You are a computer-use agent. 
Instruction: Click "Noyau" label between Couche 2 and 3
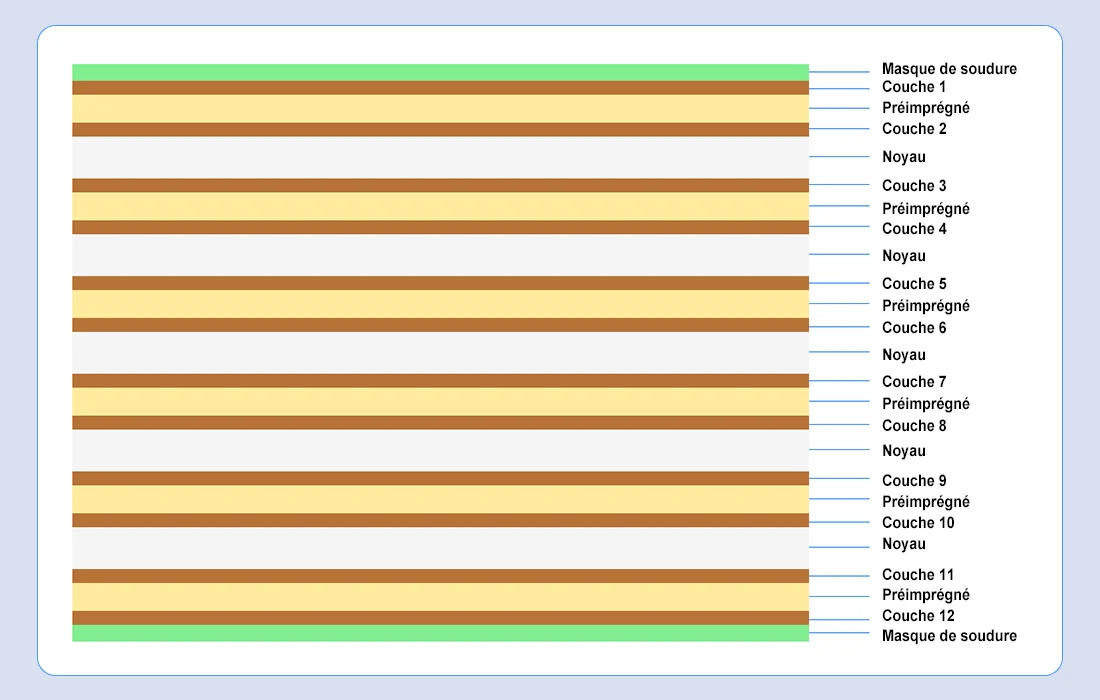click(x=903, y=157)
